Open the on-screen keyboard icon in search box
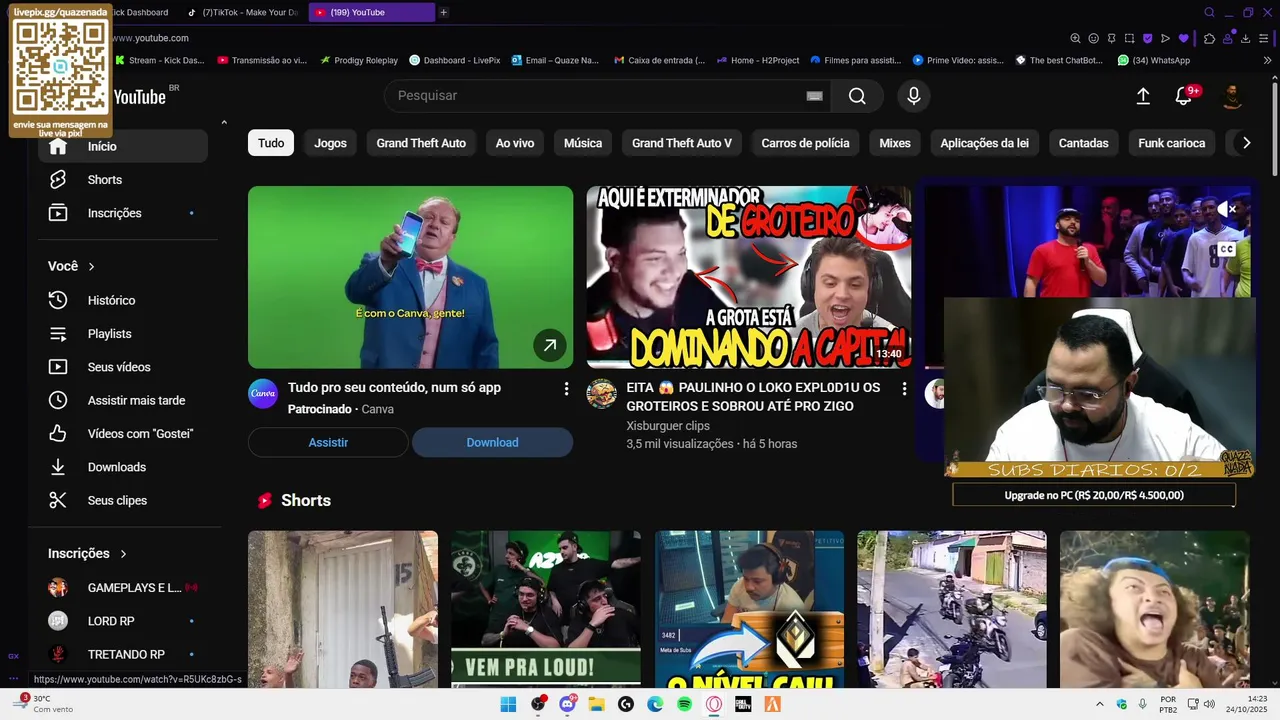Image resolution: width=1280 pixels, height=720 pixels. click(x=814, y=96)
